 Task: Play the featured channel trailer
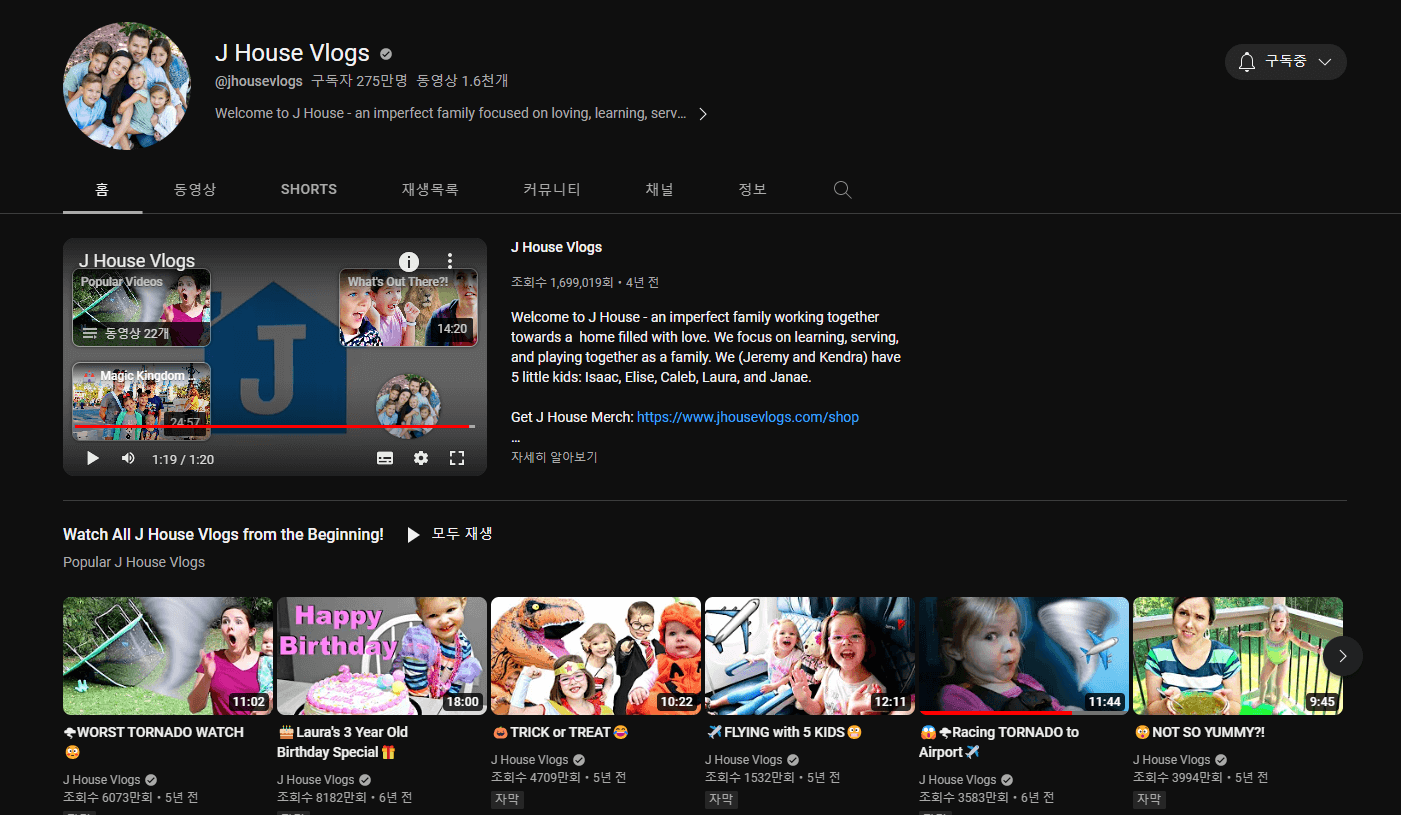coord(92,458)
